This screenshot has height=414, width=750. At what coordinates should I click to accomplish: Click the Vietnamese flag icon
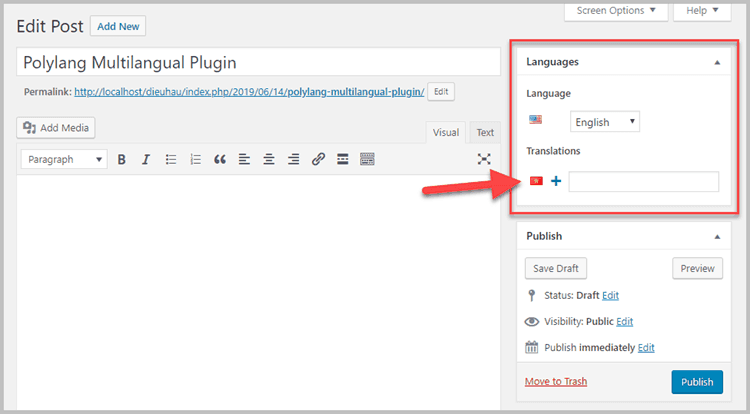[536, 181]
